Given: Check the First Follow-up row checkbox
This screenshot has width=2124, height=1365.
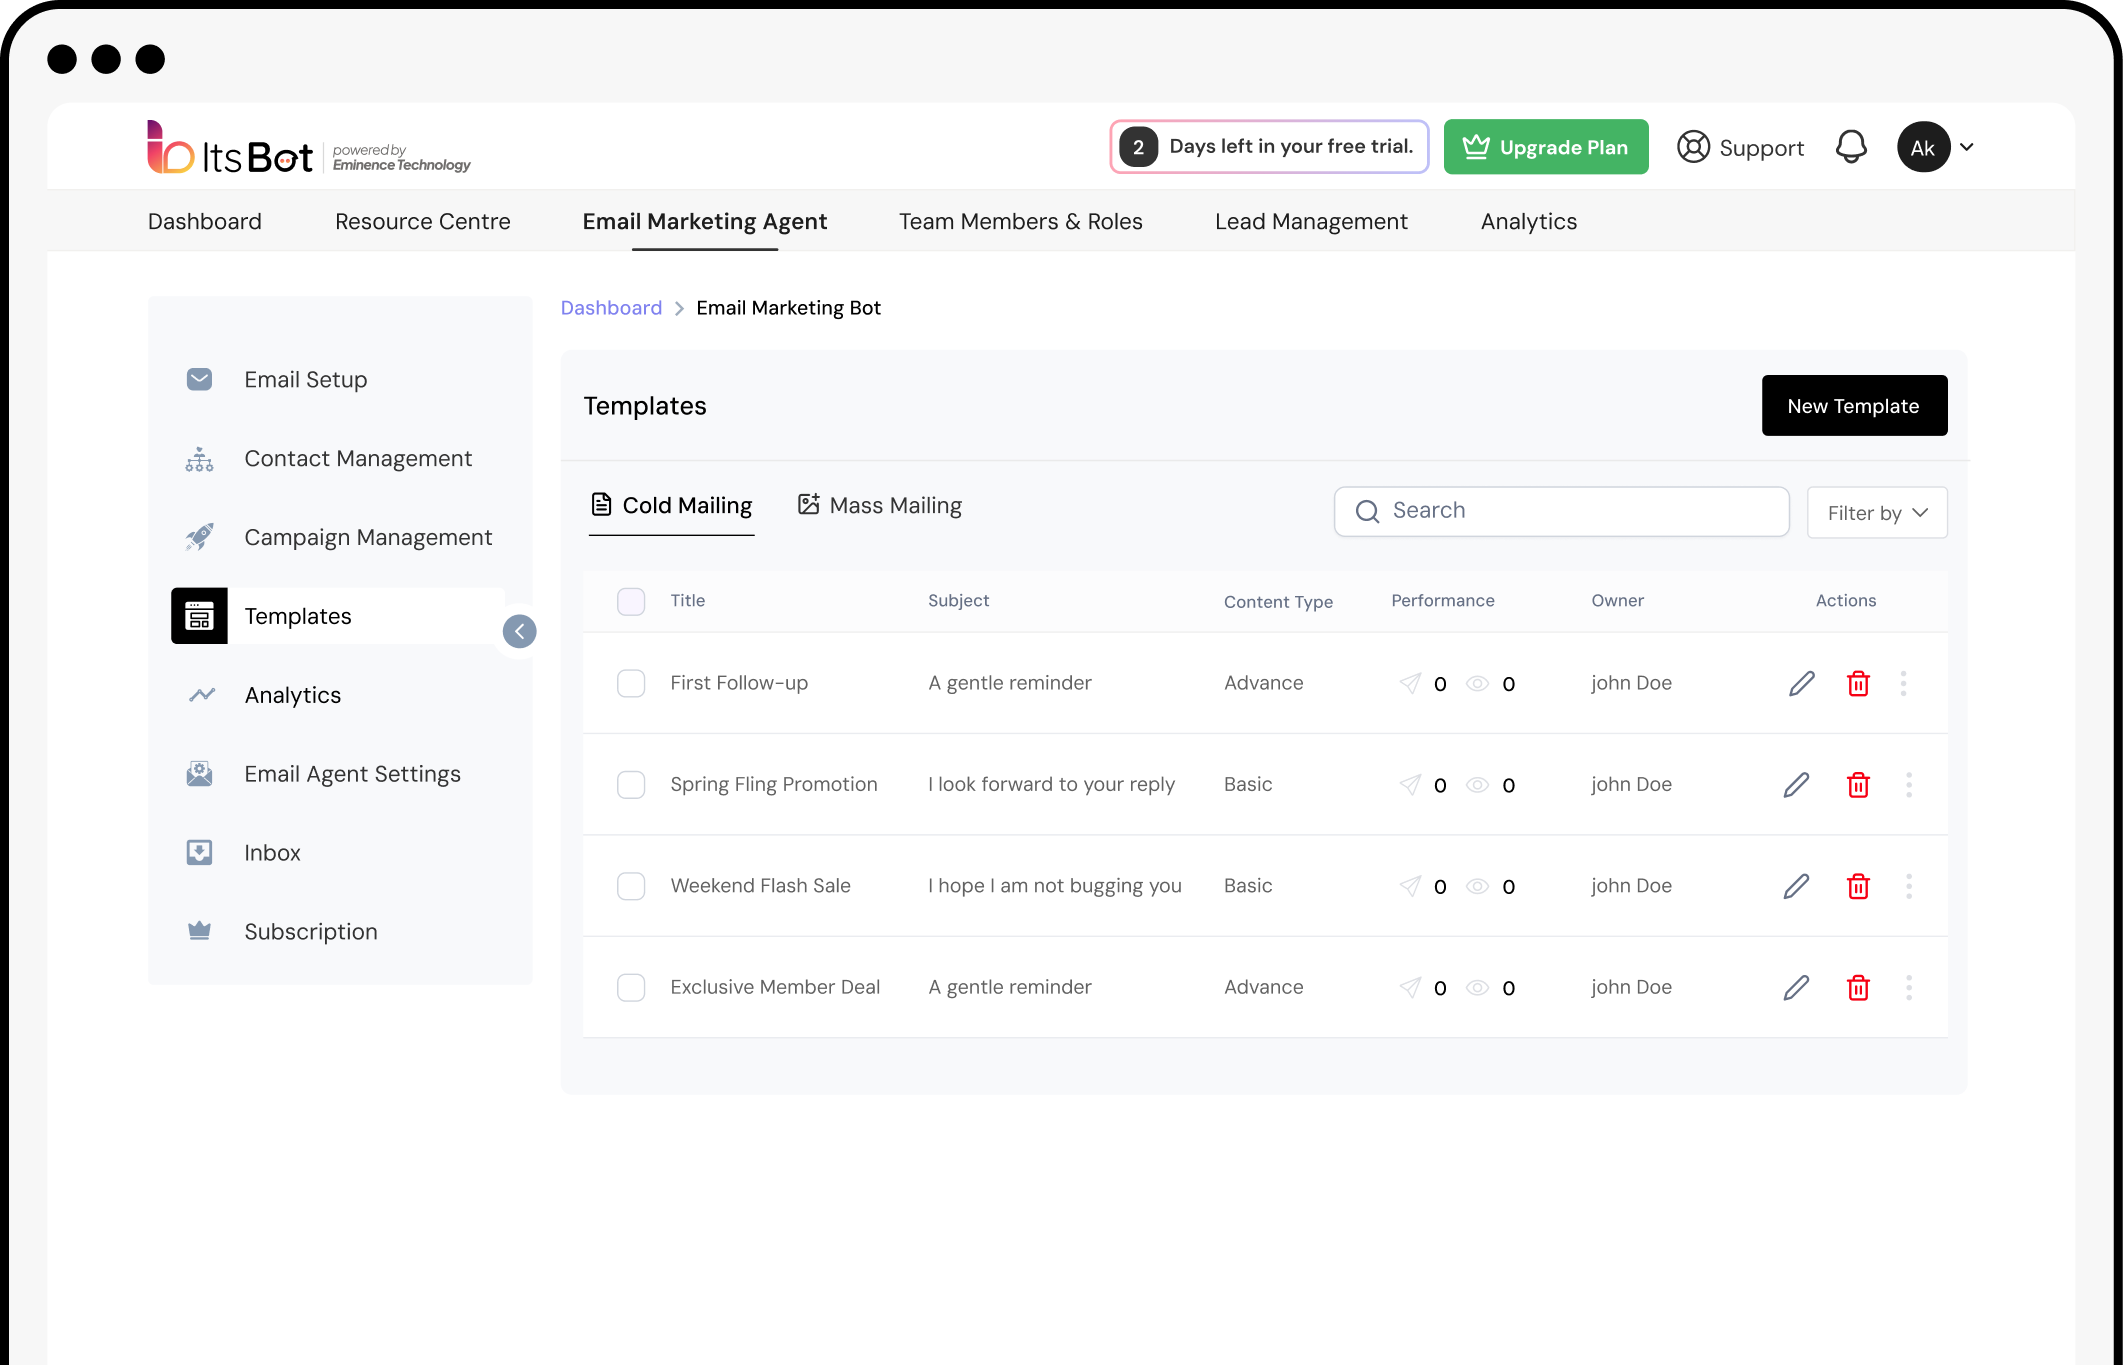Looking at the screenshot, I should pos(631,683).
